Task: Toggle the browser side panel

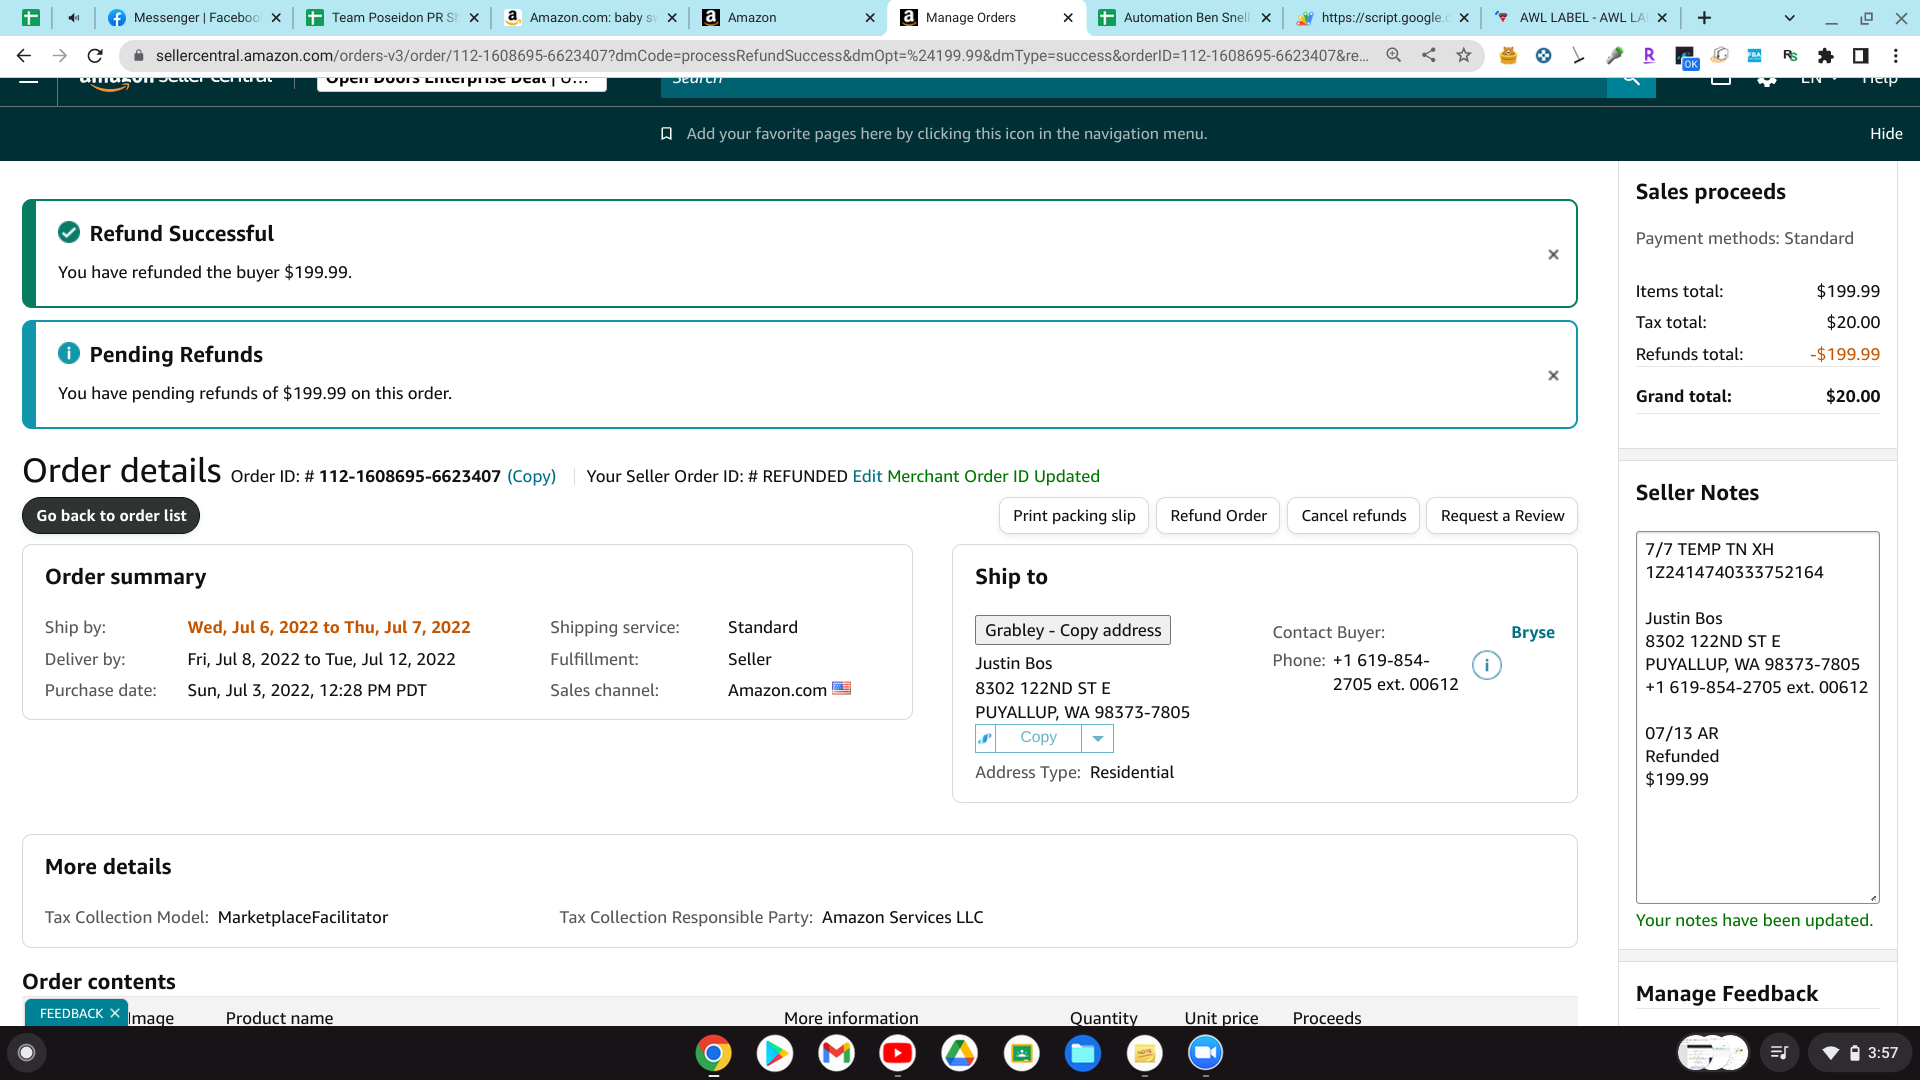Action: coord(1861,56)
